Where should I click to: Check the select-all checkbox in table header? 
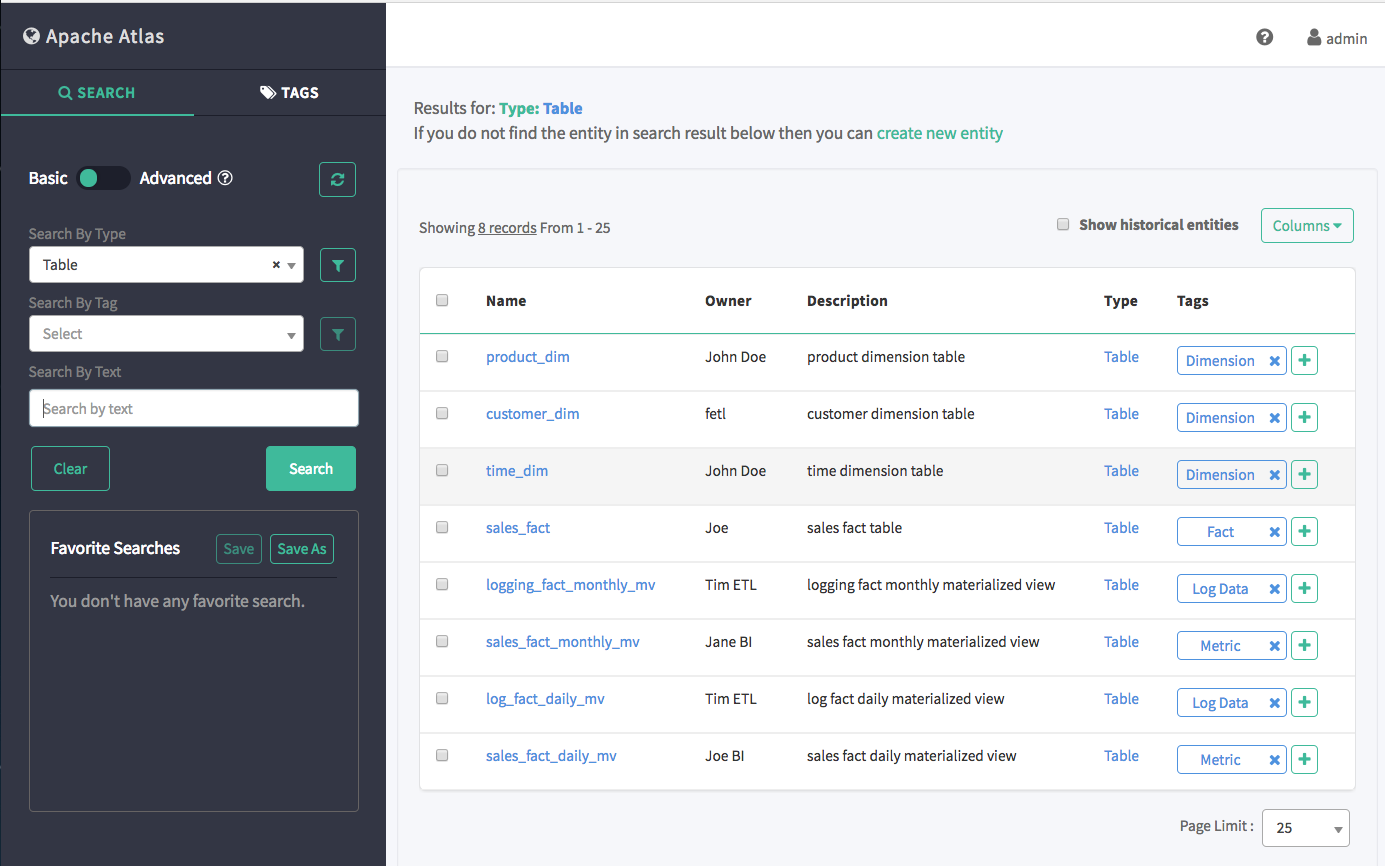[442, 300]
